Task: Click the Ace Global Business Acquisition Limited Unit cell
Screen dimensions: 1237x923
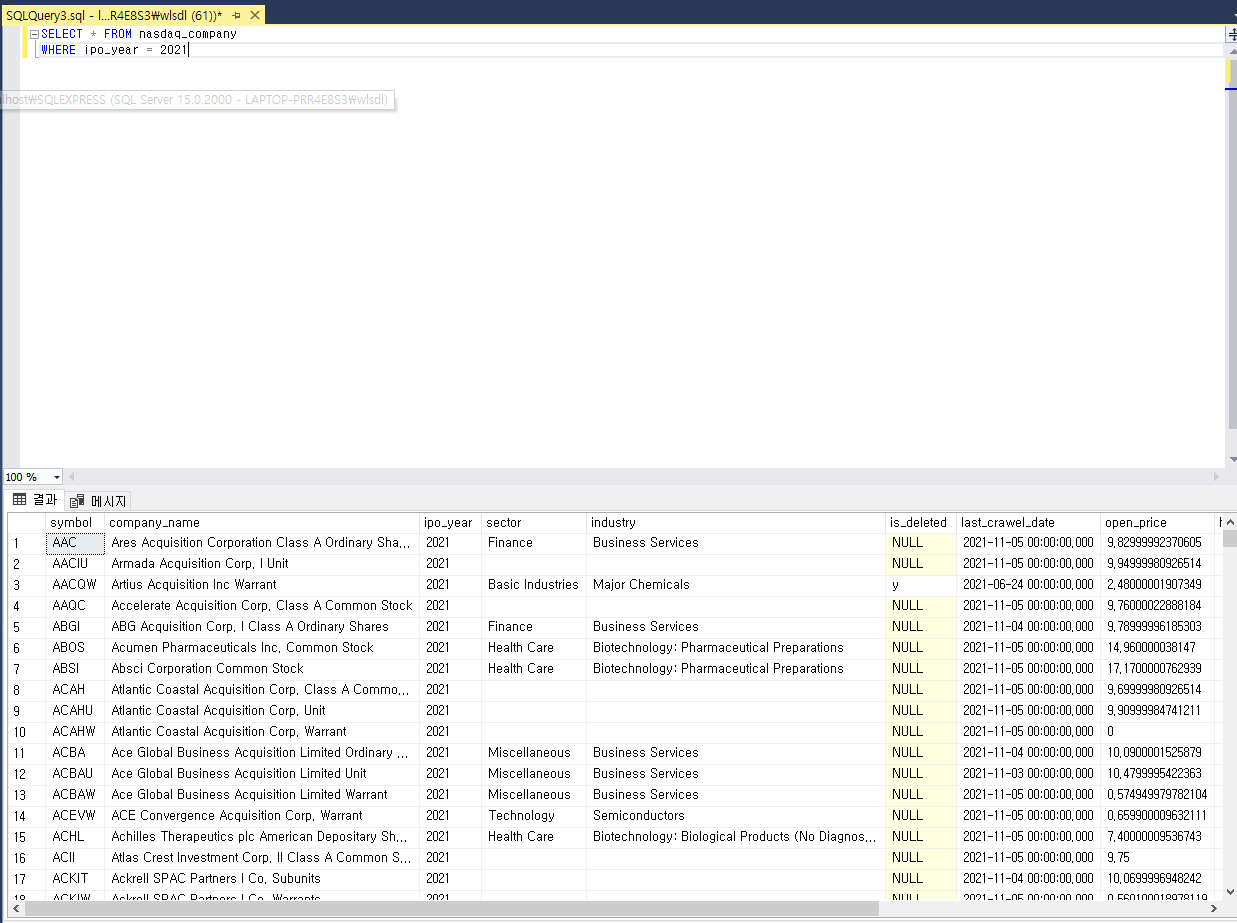Action: (262, 774)
